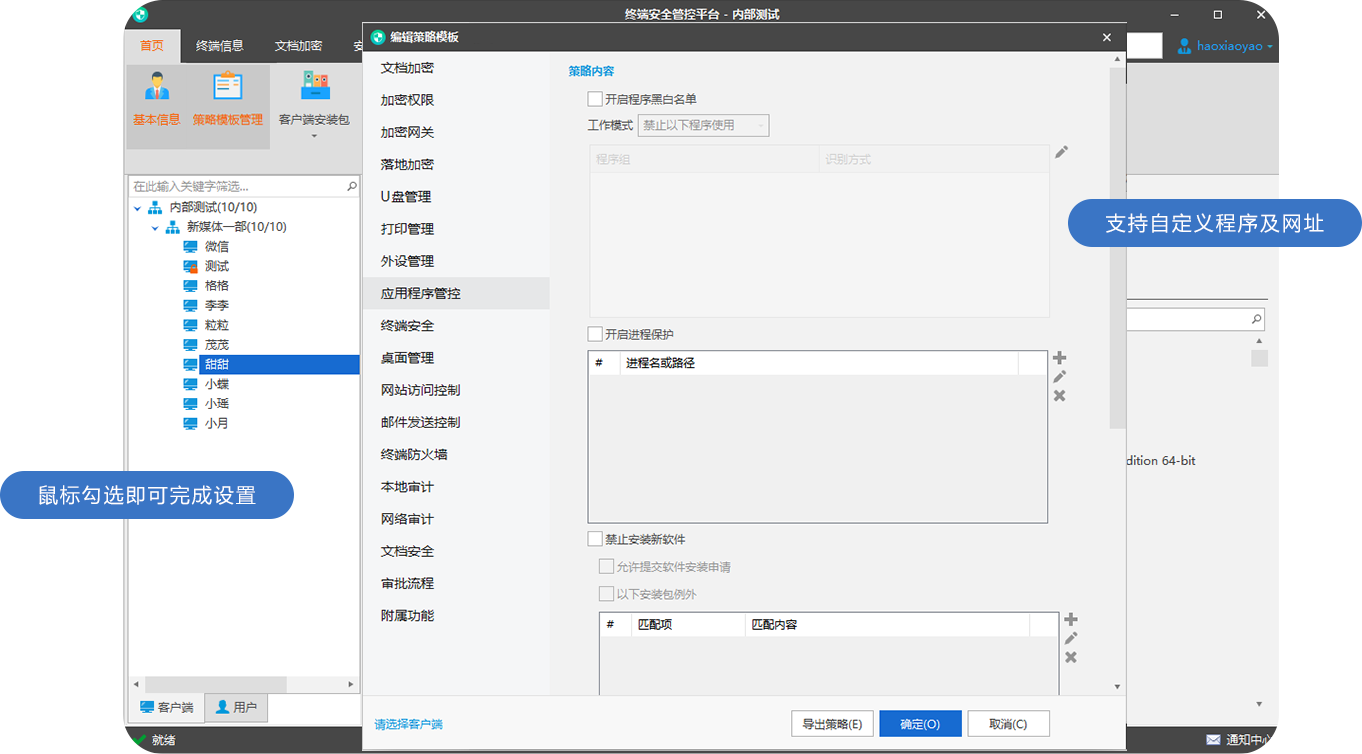
Task: Add a process via the plus icon
Action: [x=1059, y=357]
